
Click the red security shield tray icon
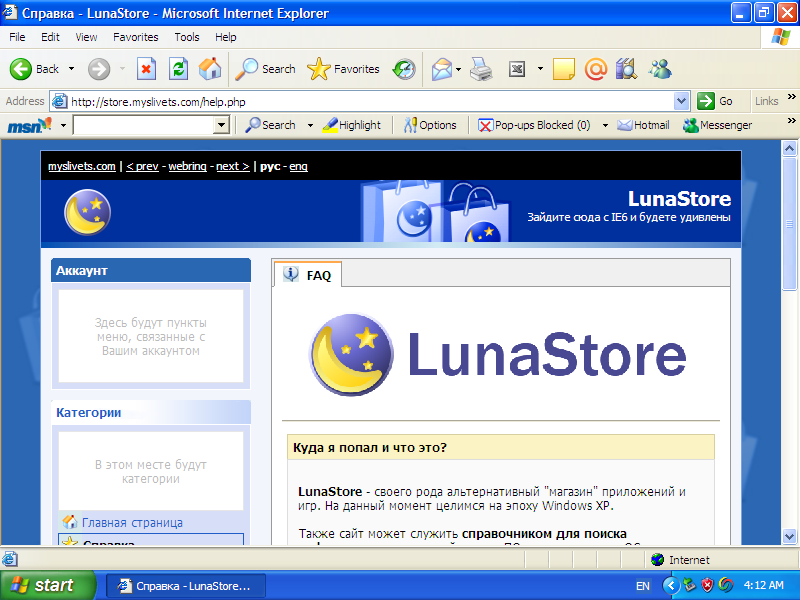click(707, 585)
